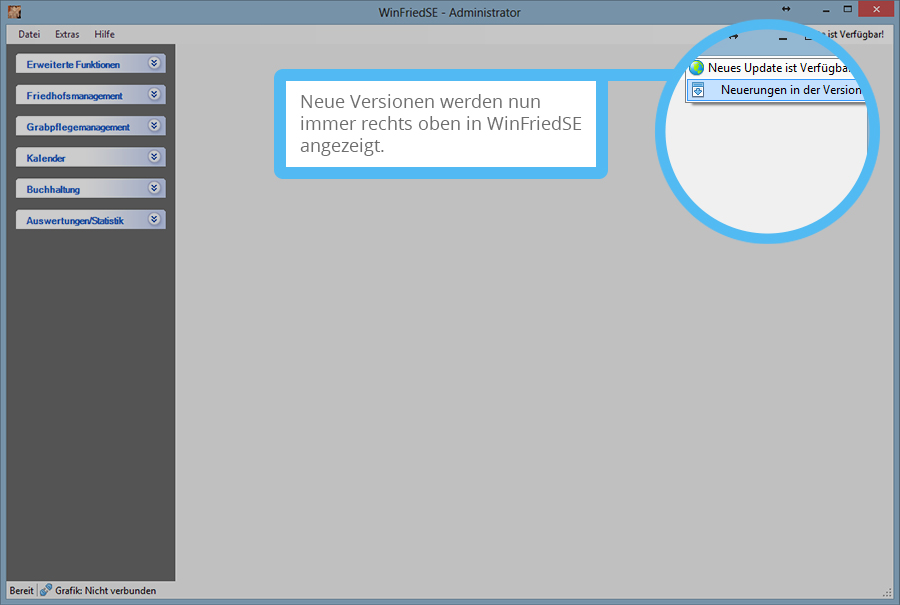This screenshot has width=900, height=605.
Task: Expand the Grabpflegemanagement section chevron
Action: [153, 126]
